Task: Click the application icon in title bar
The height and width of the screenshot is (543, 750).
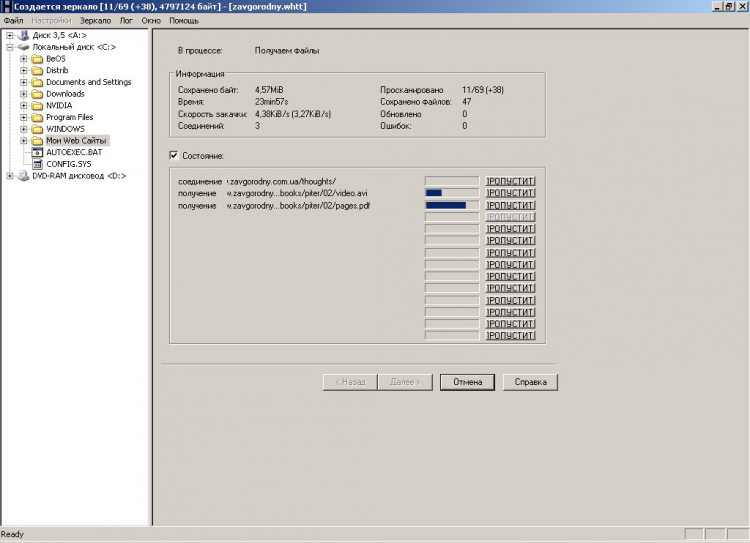Action: [6, 6]
